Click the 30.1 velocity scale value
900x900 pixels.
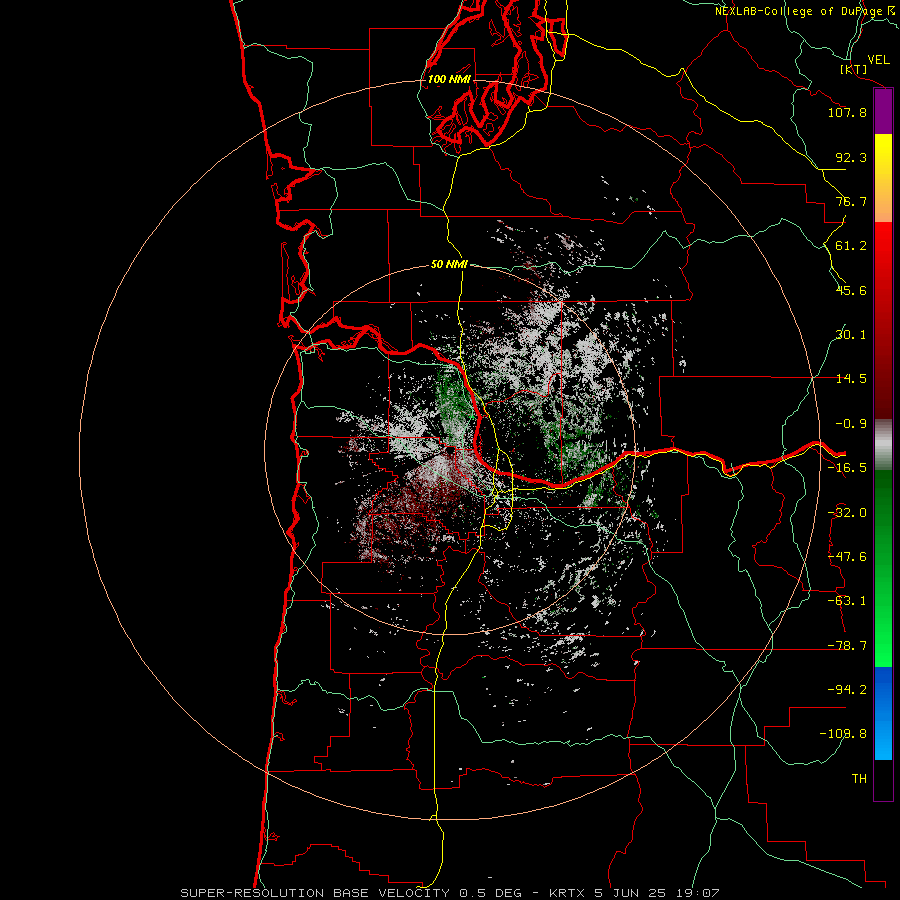(x=851, y=335)
